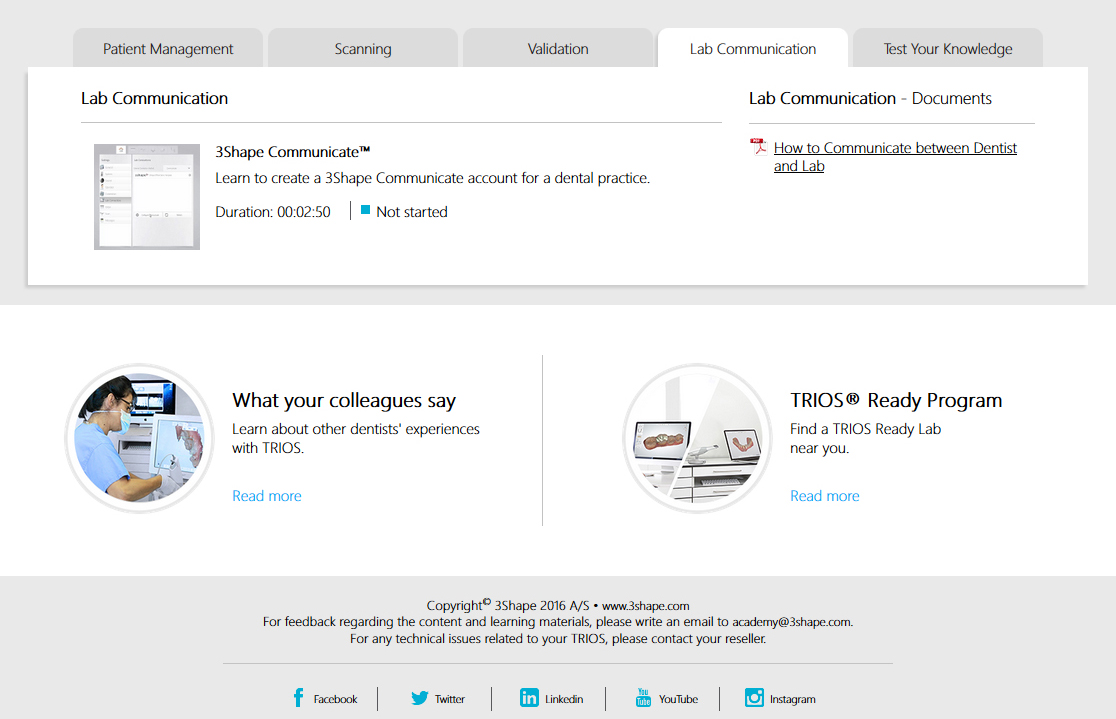Screen dimensions: 1116x719
Task: Click the Facebook icon in footer
Action: point(298,698)
